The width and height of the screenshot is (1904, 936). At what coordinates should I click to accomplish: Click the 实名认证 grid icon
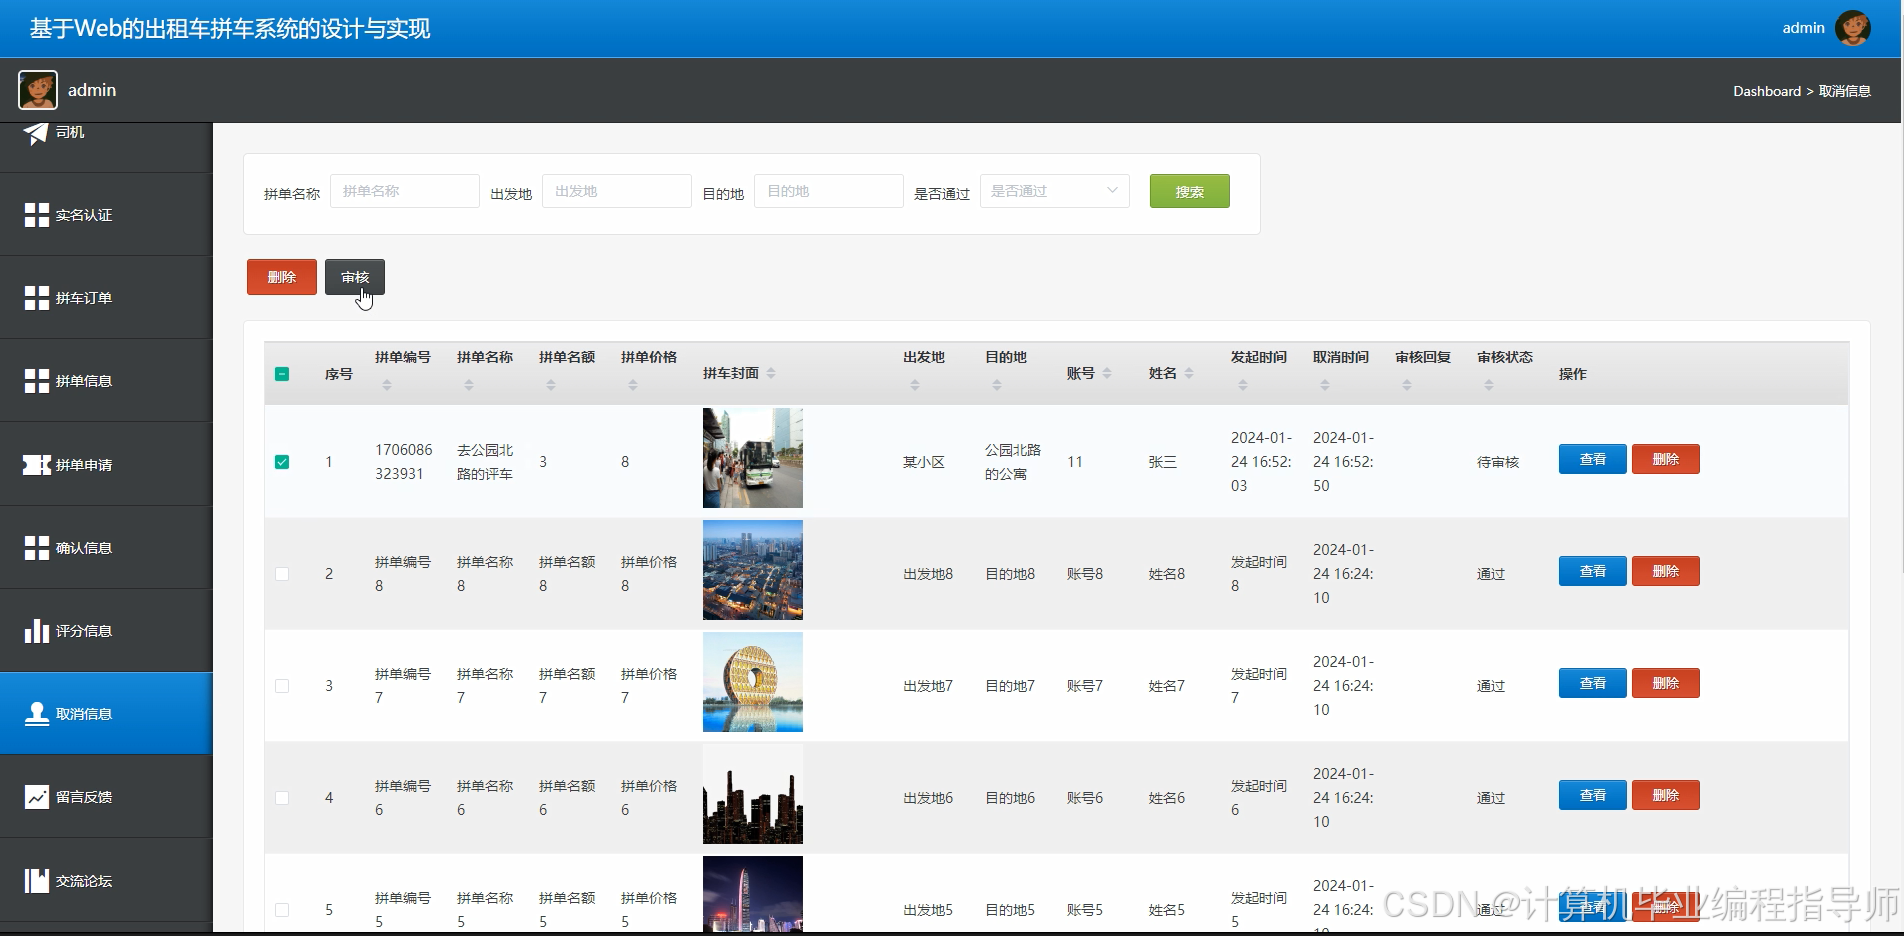pyautogui.click(x=36, y=215)
